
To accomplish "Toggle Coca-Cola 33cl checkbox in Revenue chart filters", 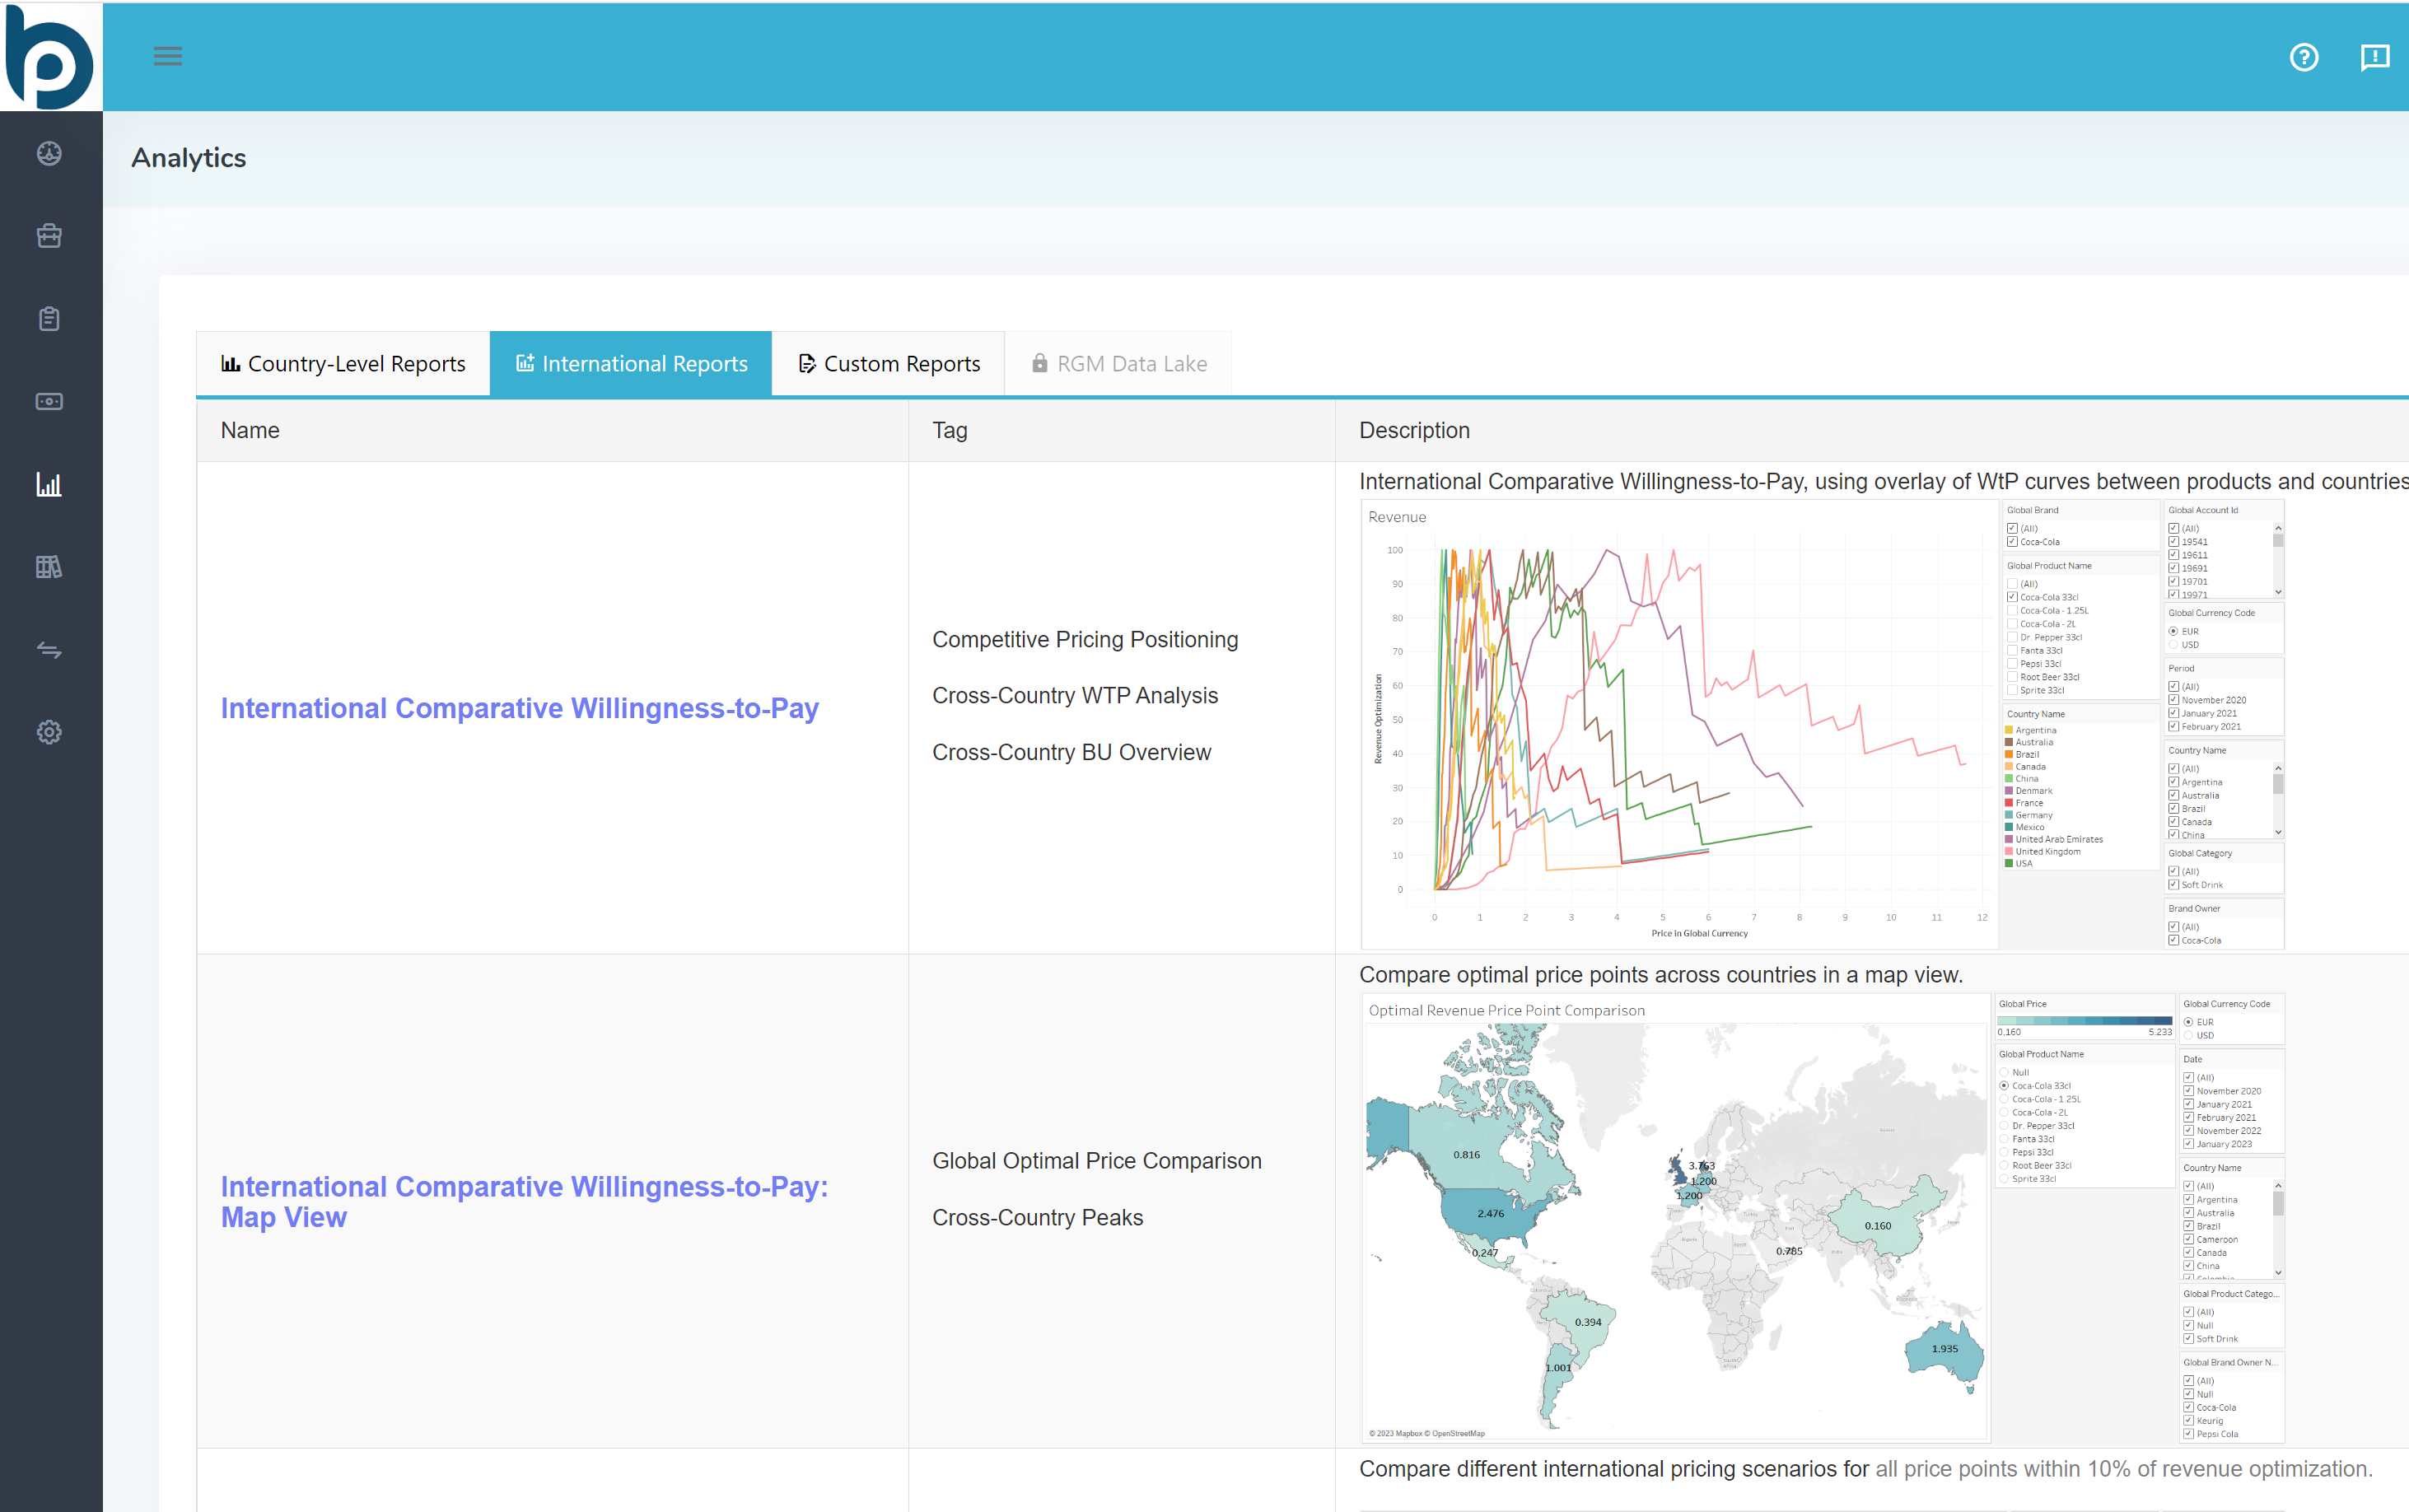I will [x=2012, y=597].
